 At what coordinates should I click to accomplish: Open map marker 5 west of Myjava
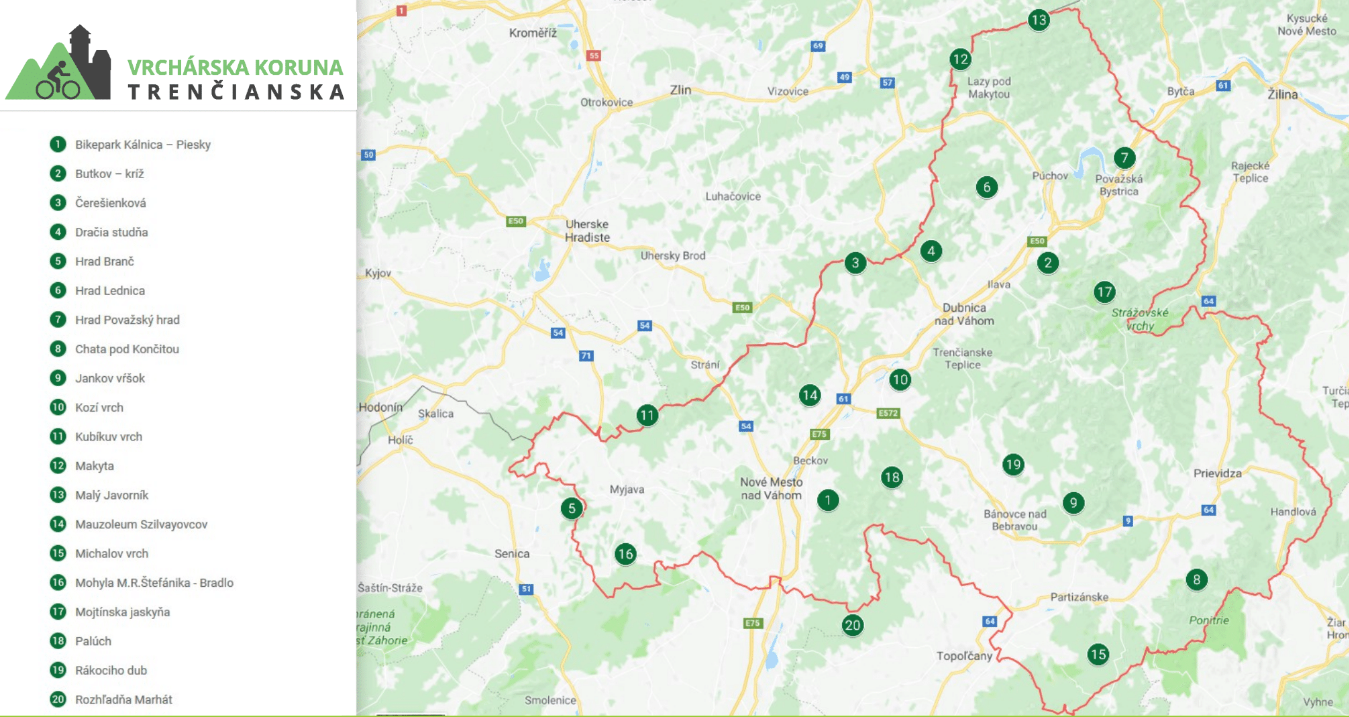[571, 508]
